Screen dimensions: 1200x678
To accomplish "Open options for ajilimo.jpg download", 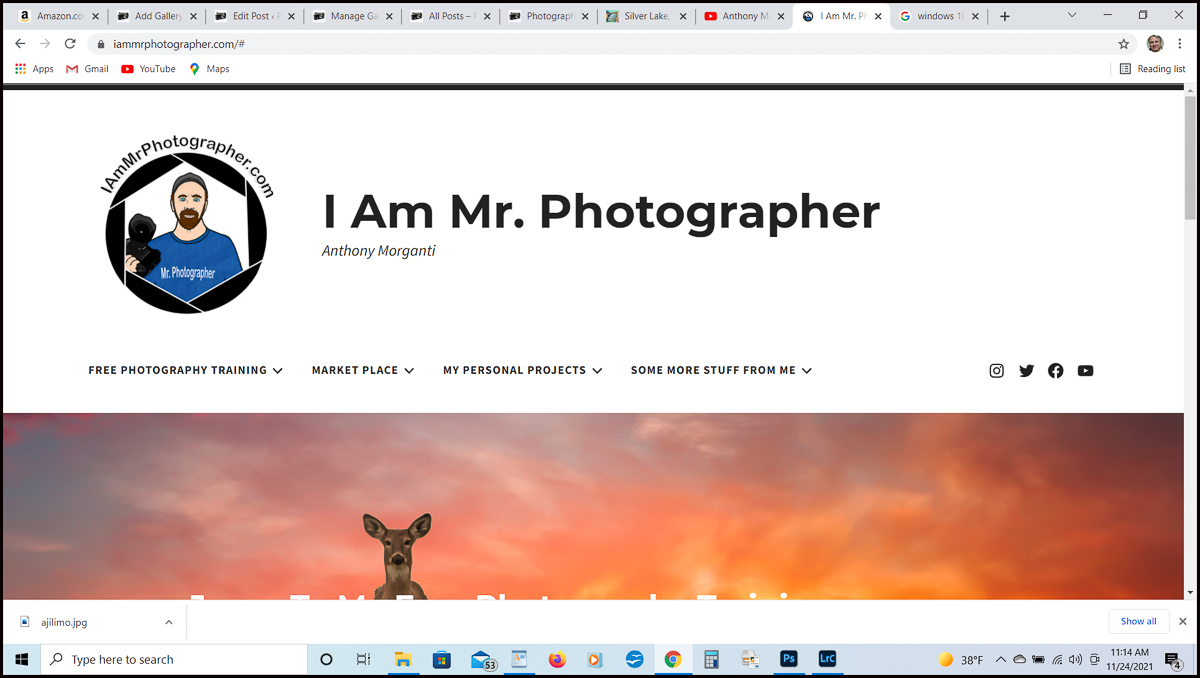I will tap(169, 622).
